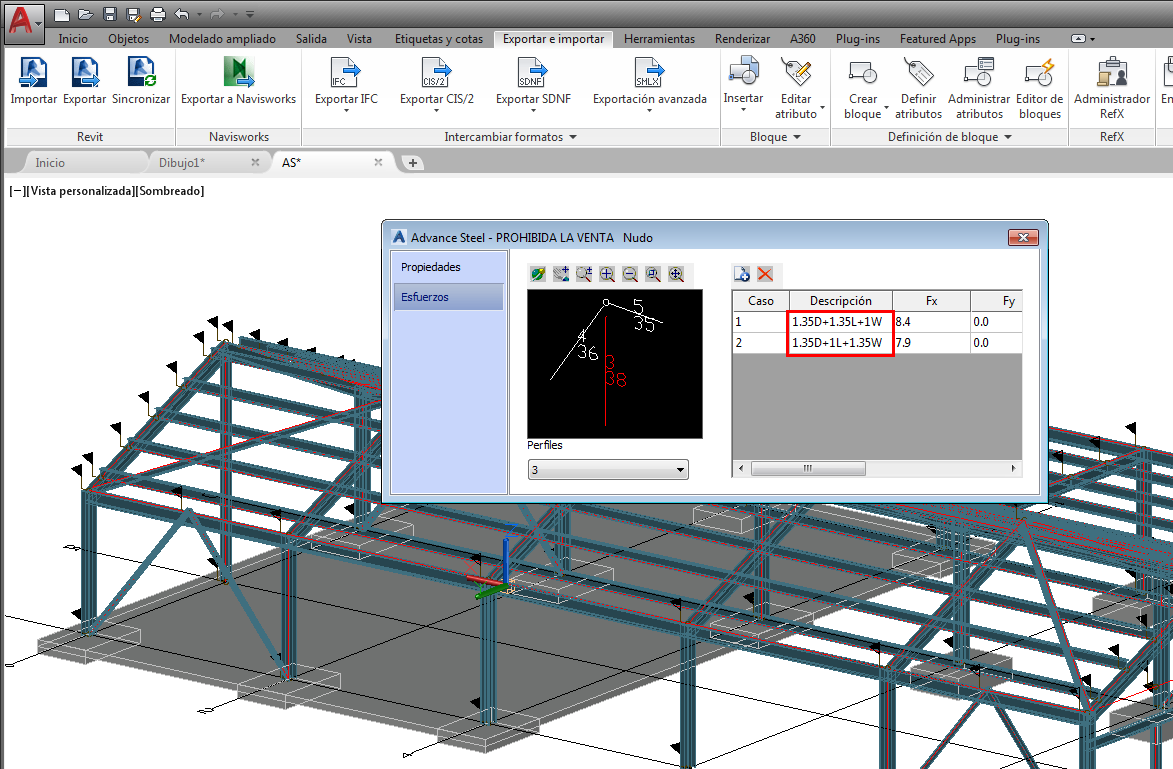Click the Exportar CIS/2 icon
This screenshot has width=1173, height=769.
[x=437, y=73]
